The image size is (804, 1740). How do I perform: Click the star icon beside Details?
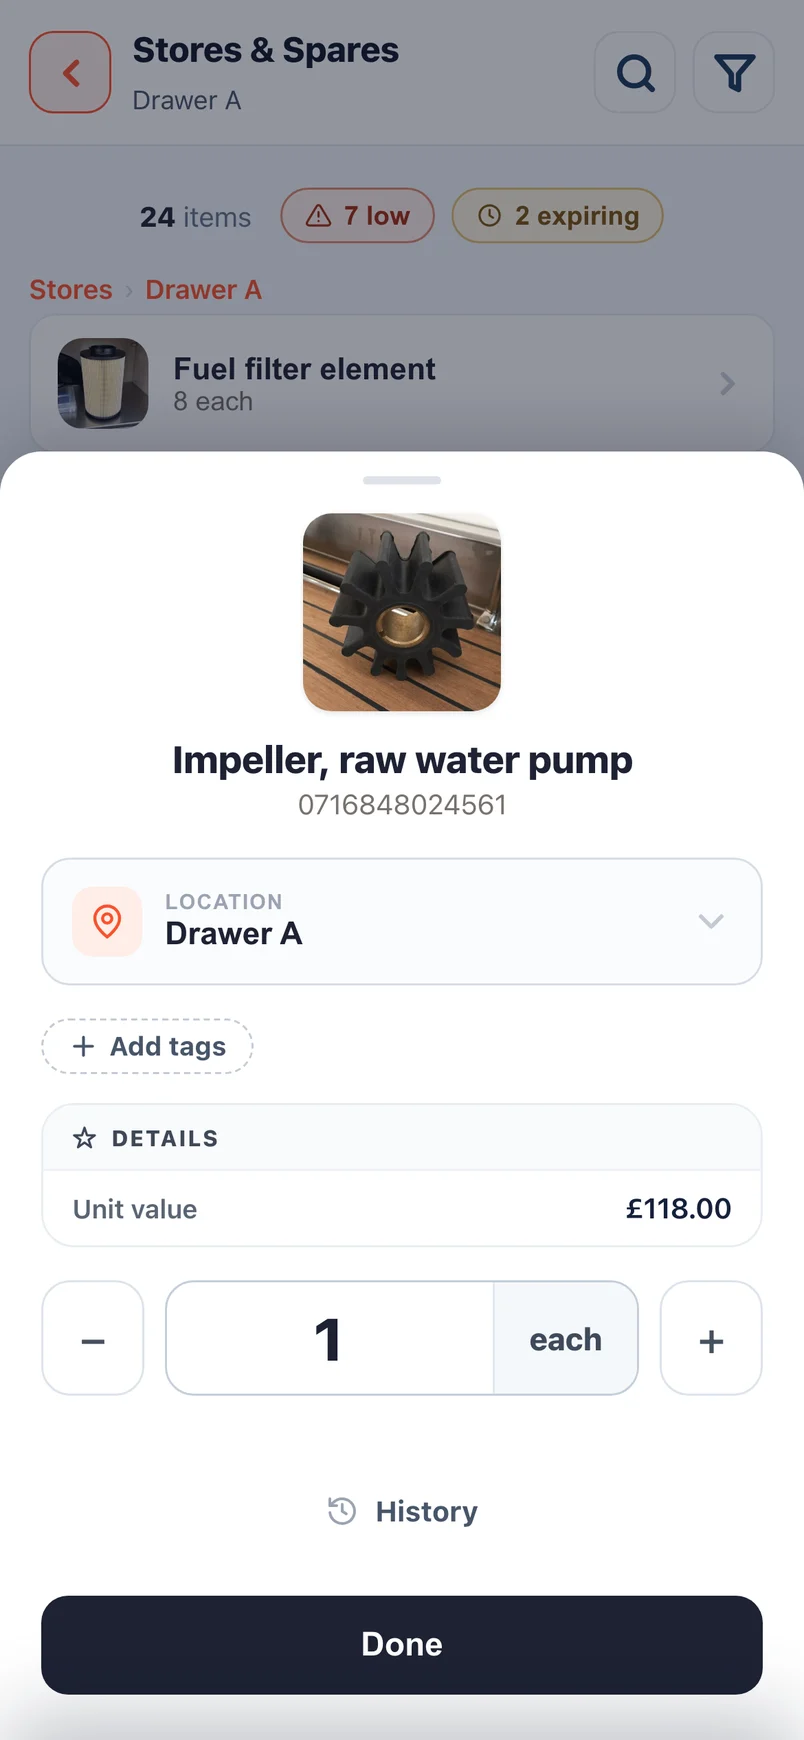pos(85,1138)
